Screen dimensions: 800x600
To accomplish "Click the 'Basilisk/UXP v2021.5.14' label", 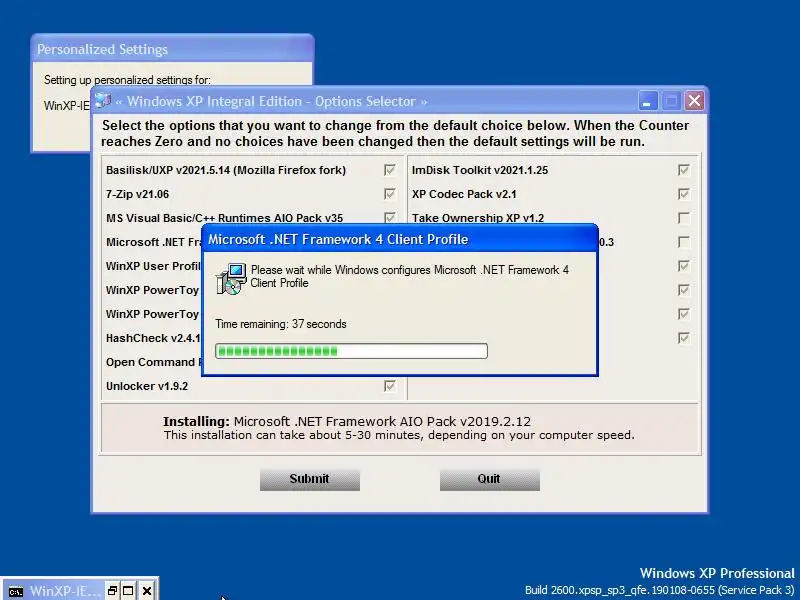I will click(226, 170).
